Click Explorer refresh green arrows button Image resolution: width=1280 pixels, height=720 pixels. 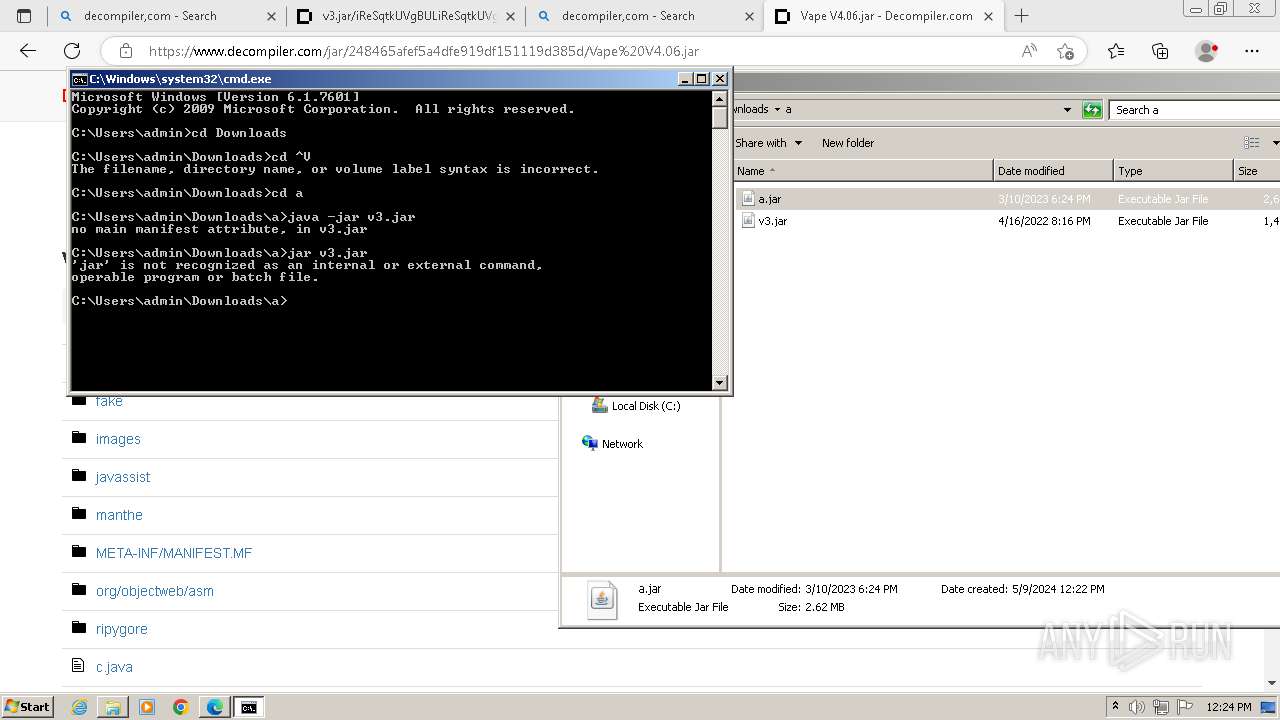pos(1092,110)
